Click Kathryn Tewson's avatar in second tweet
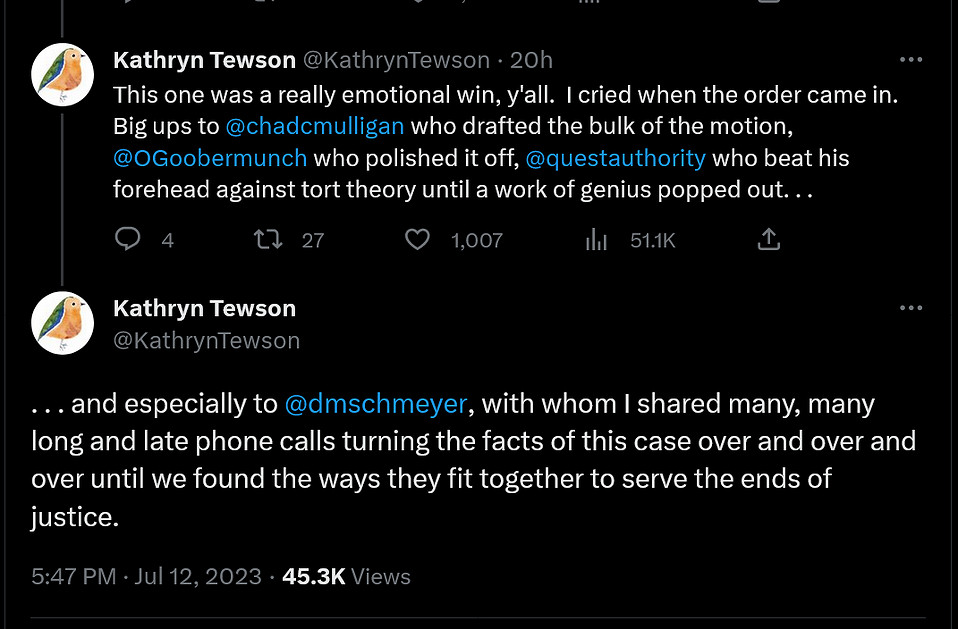 coord(63,323)
